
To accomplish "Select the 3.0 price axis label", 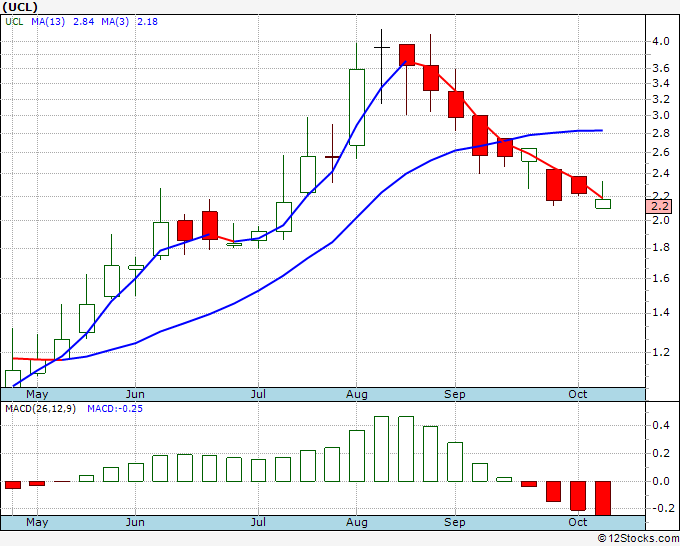I will pos(661,116).
